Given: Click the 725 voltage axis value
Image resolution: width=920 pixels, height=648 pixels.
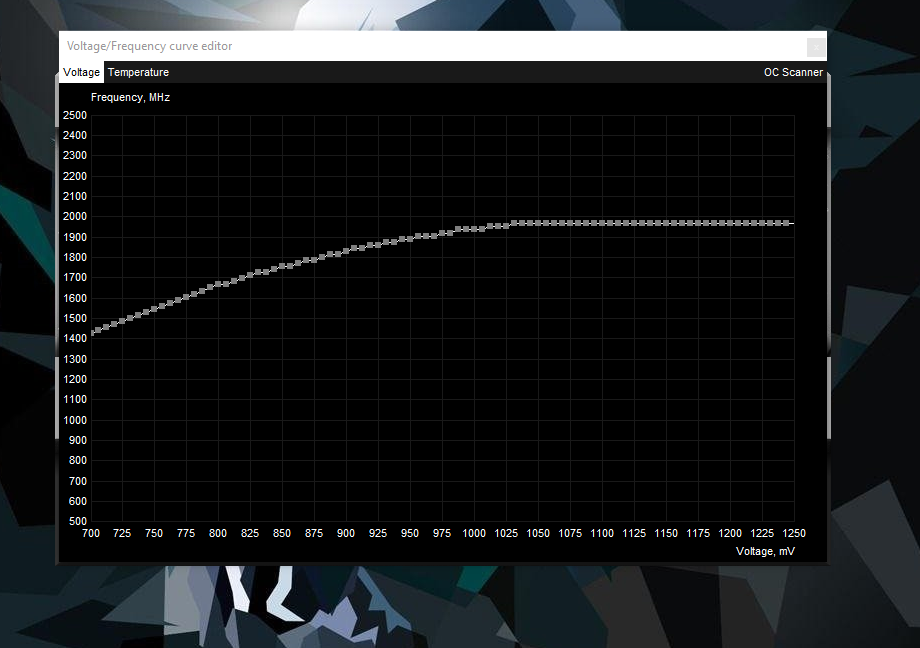Looking at the screenshot, I should pyautogui.click(x=122, y=533).
